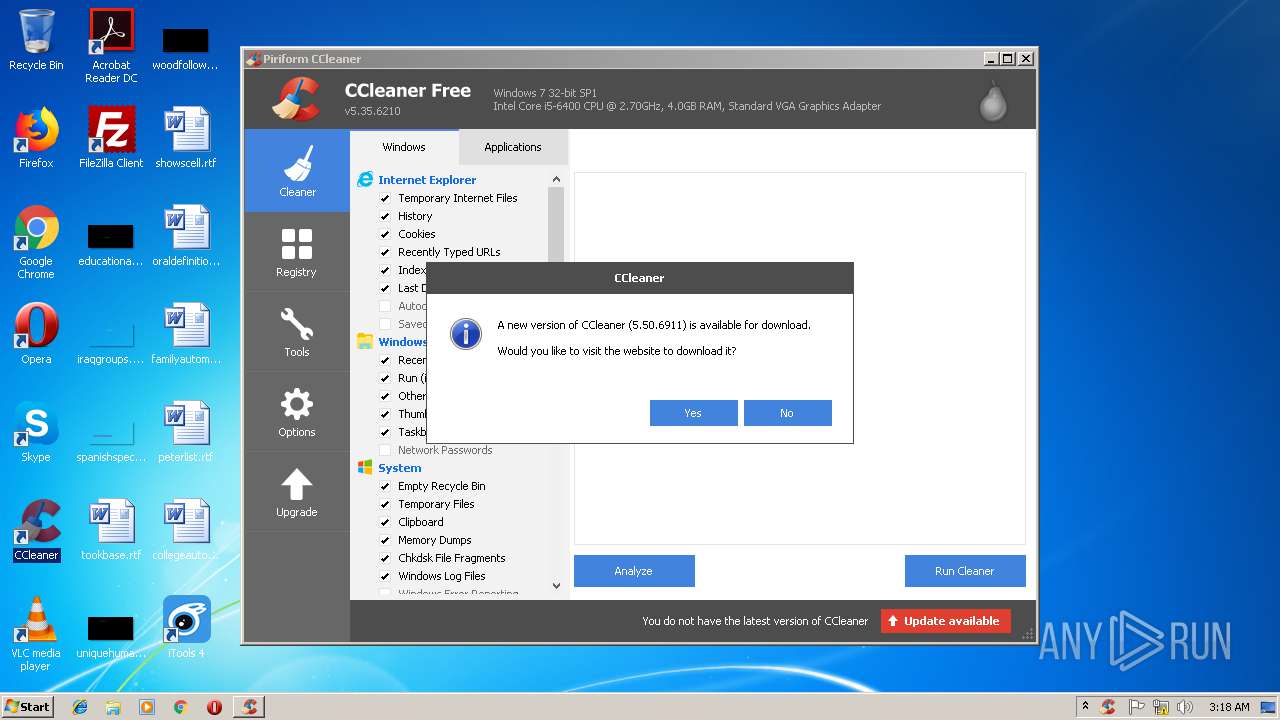Screen dimensions: 1280x720
Task: Click volume icon in system tray
Action: (1184, 707)
